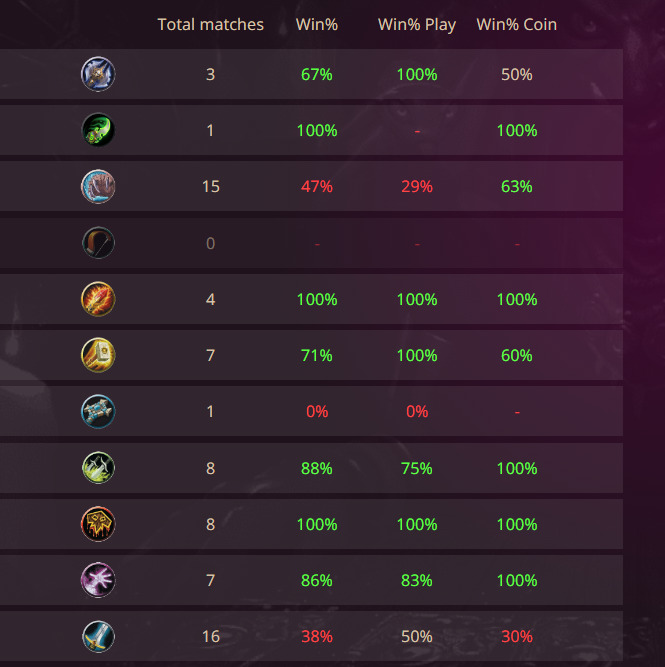Select the 16 total matches value

coord(211,636)
